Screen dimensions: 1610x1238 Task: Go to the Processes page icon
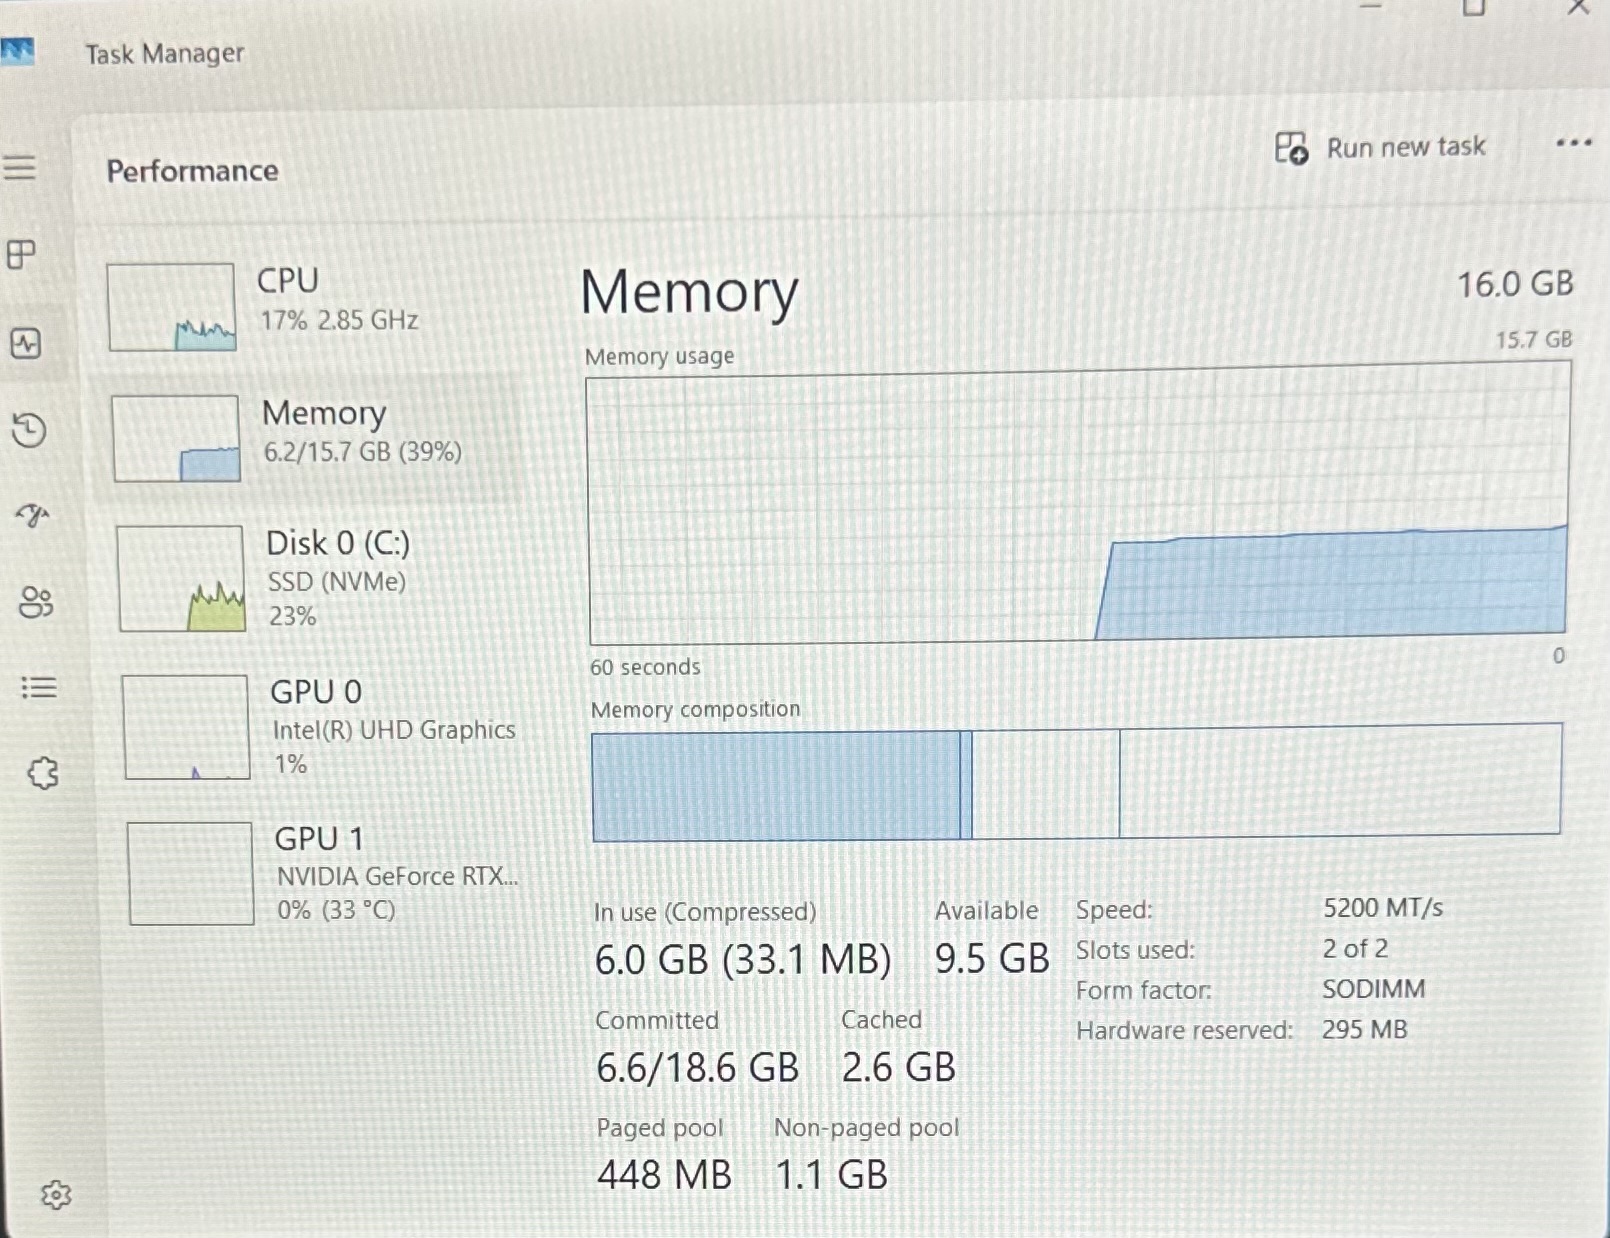coord(21,254)
